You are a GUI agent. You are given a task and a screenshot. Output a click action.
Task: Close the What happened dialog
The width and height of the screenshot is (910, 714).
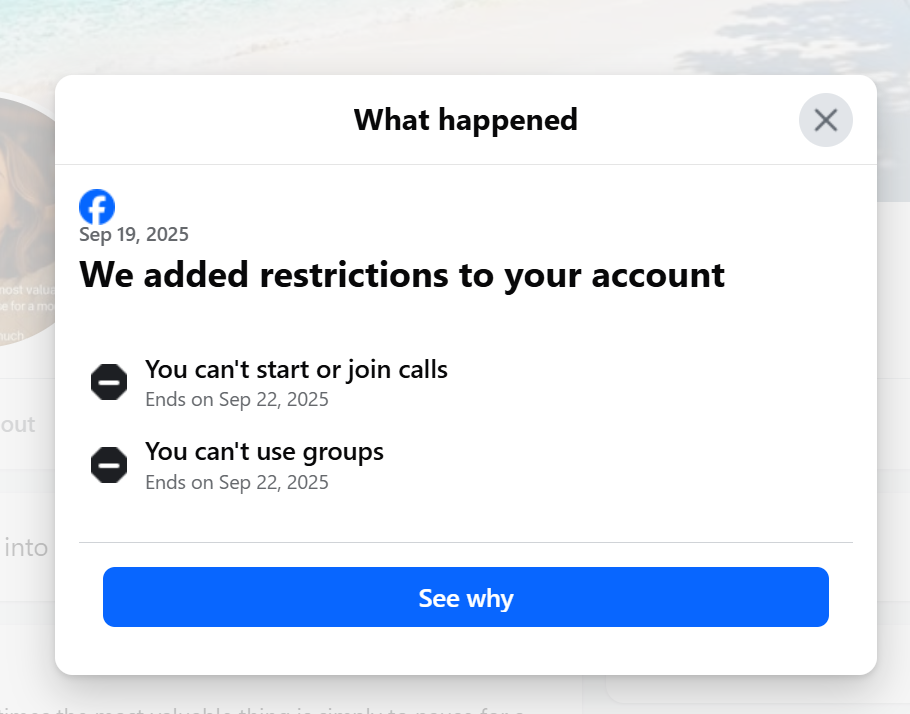pos(825,120)
